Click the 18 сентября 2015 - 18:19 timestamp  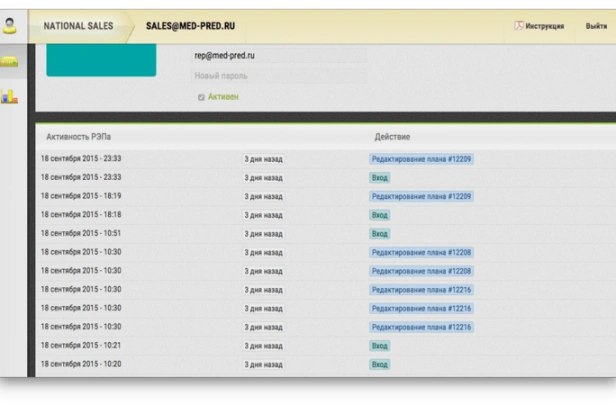(81, 196)
